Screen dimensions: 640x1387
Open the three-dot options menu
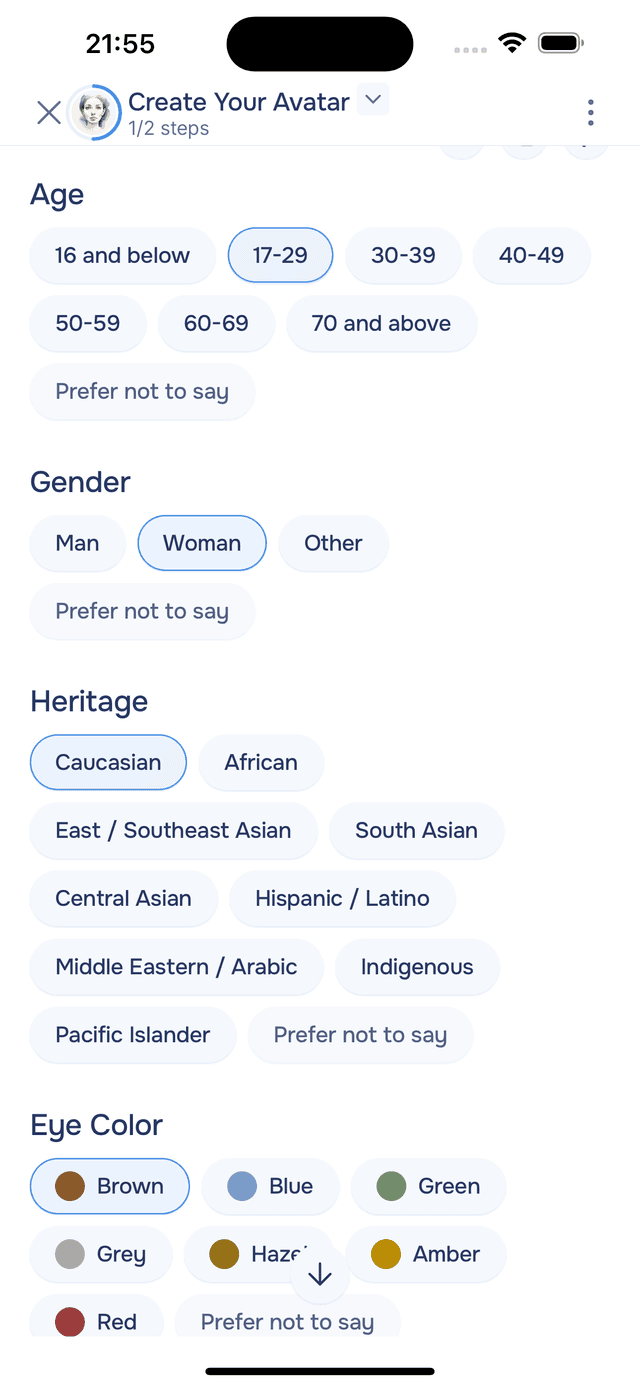[x=590, y=113]
